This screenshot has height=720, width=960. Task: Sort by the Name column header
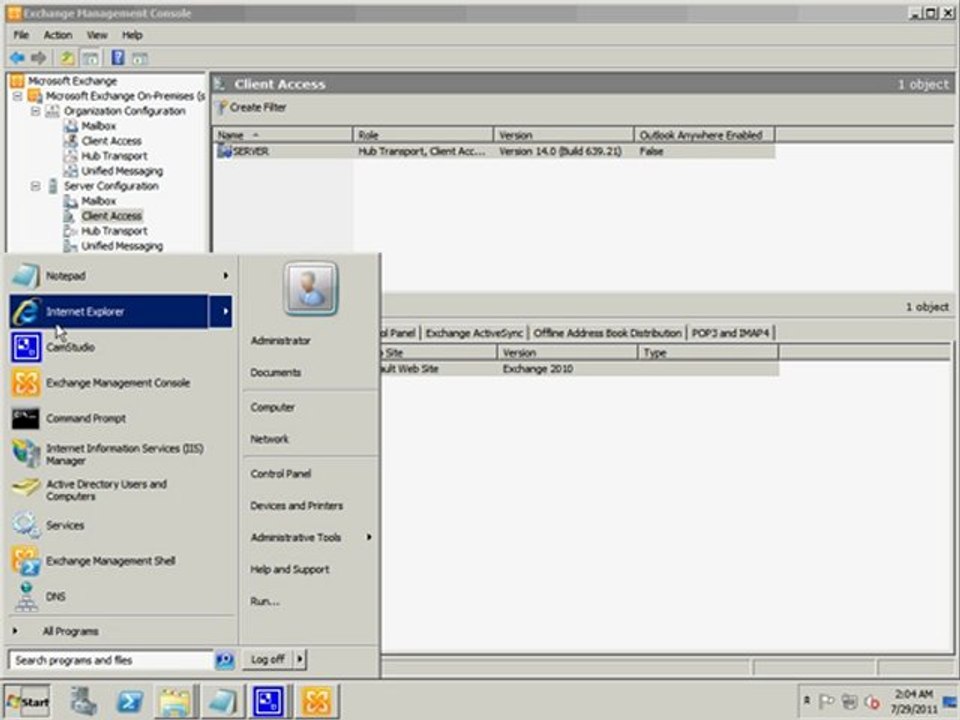point(283,135)
